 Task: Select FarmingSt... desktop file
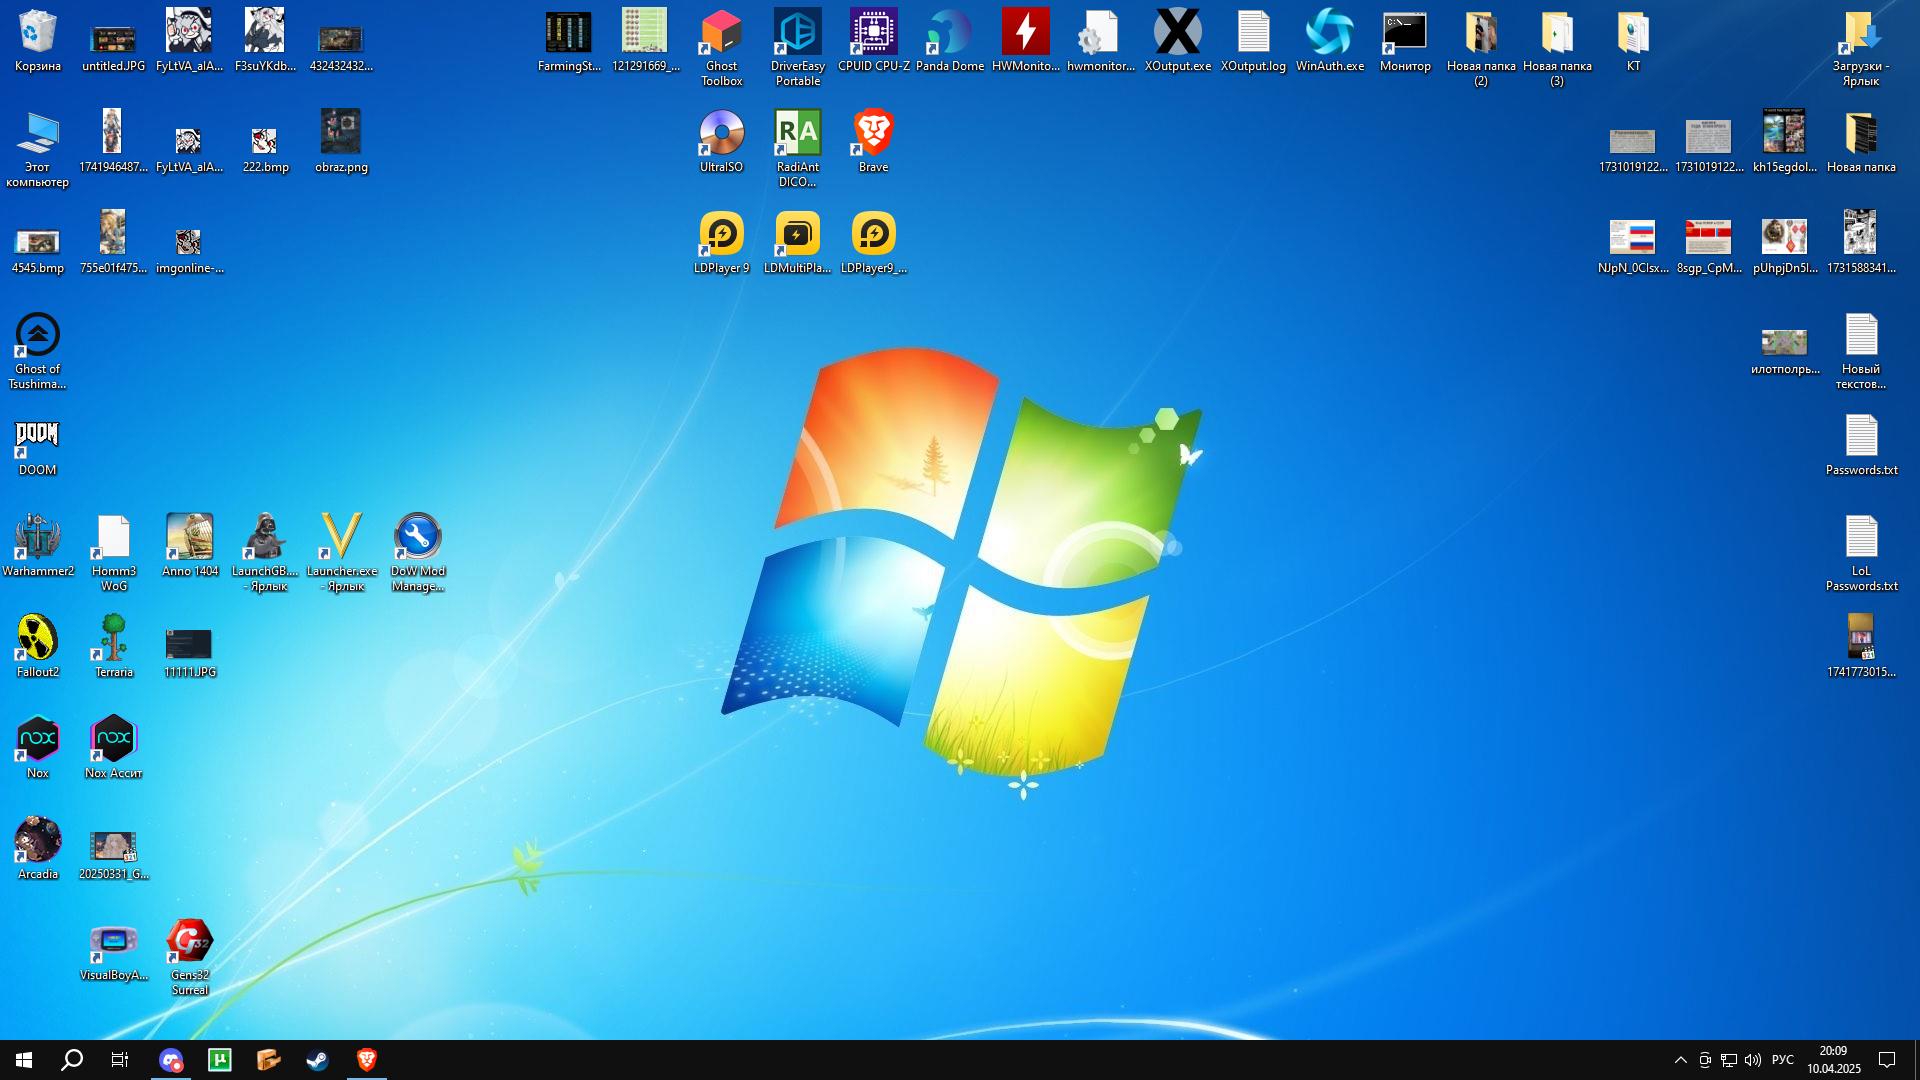click(569, 41)
